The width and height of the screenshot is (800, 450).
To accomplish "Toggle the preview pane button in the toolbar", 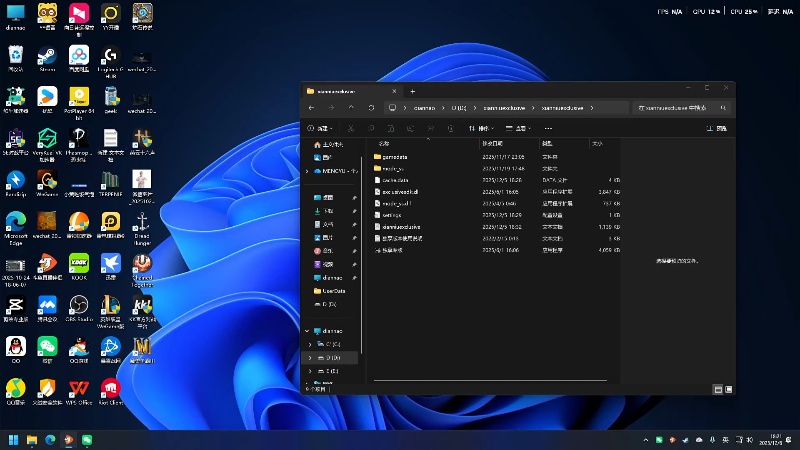I will (x=717, y=128).
